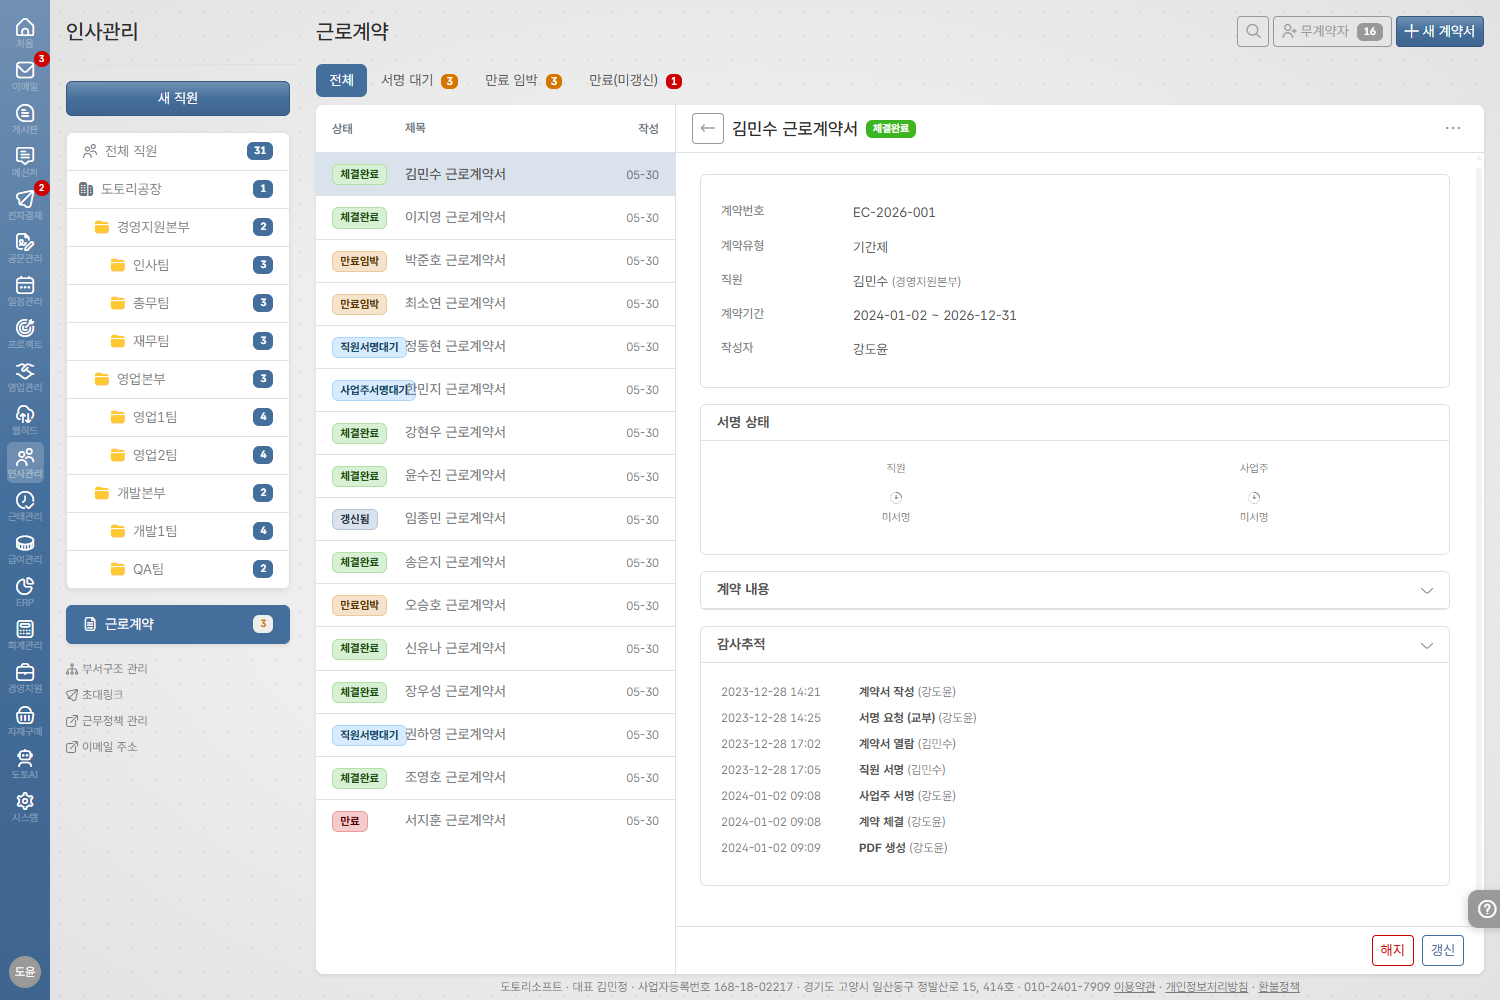This screenshot has height=1000, width=1500.
Task: Select the 개발본부 folder
Action: coord(178,493)
